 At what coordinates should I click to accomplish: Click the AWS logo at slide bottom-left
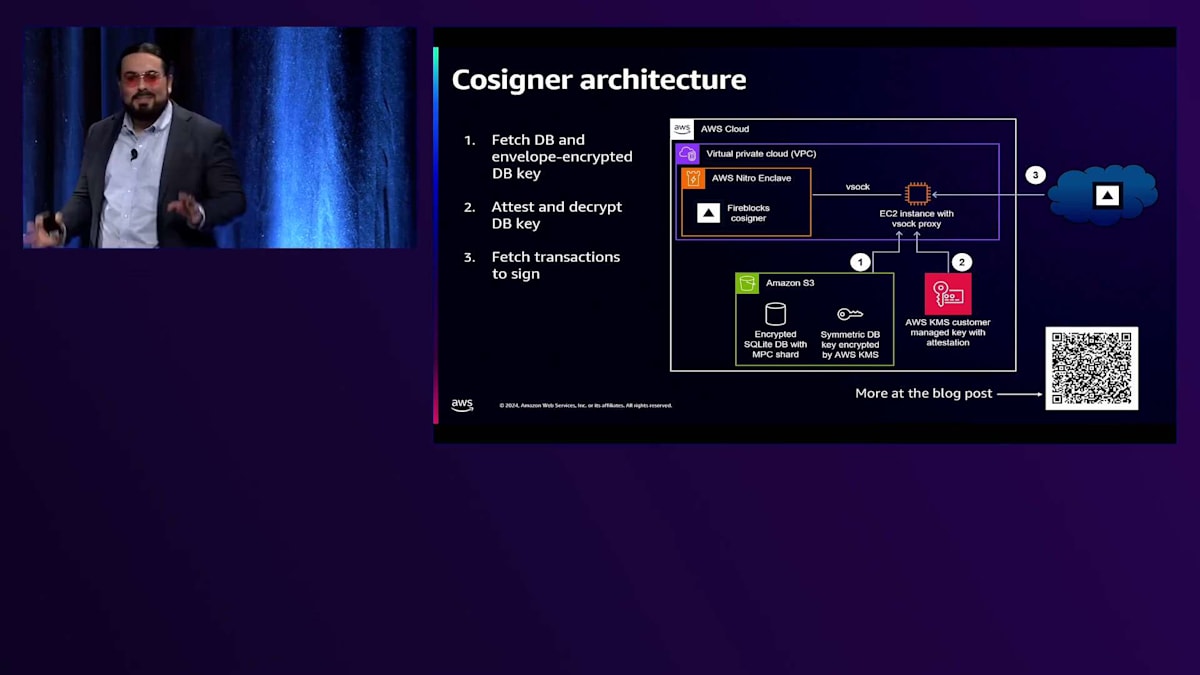click(x=462, y=405)
